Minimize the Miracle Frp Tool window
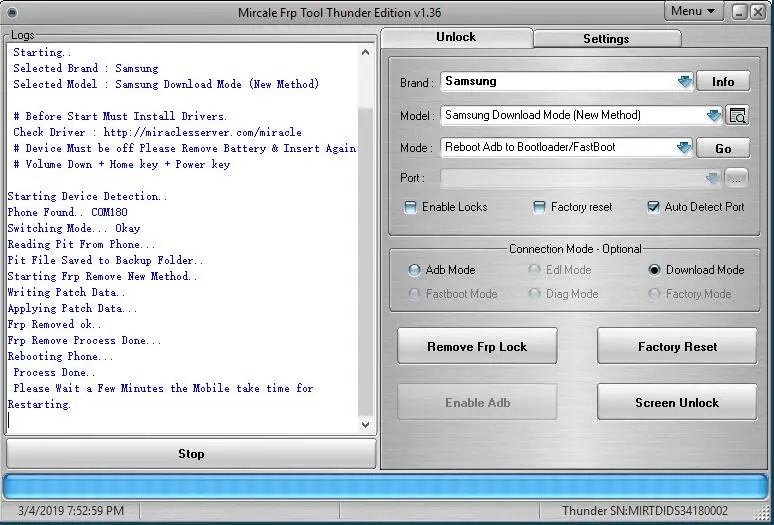Screen dimensions: 774x525 (x=739, y=12)
